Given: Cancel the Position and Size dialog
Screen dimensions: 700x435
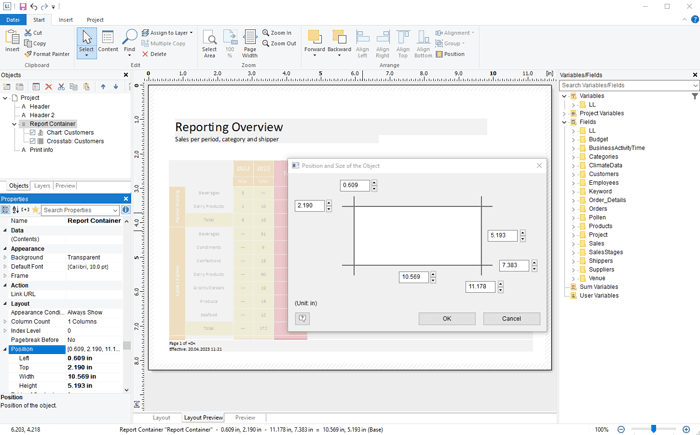Looking at the screenshot, I should point(511,319).
